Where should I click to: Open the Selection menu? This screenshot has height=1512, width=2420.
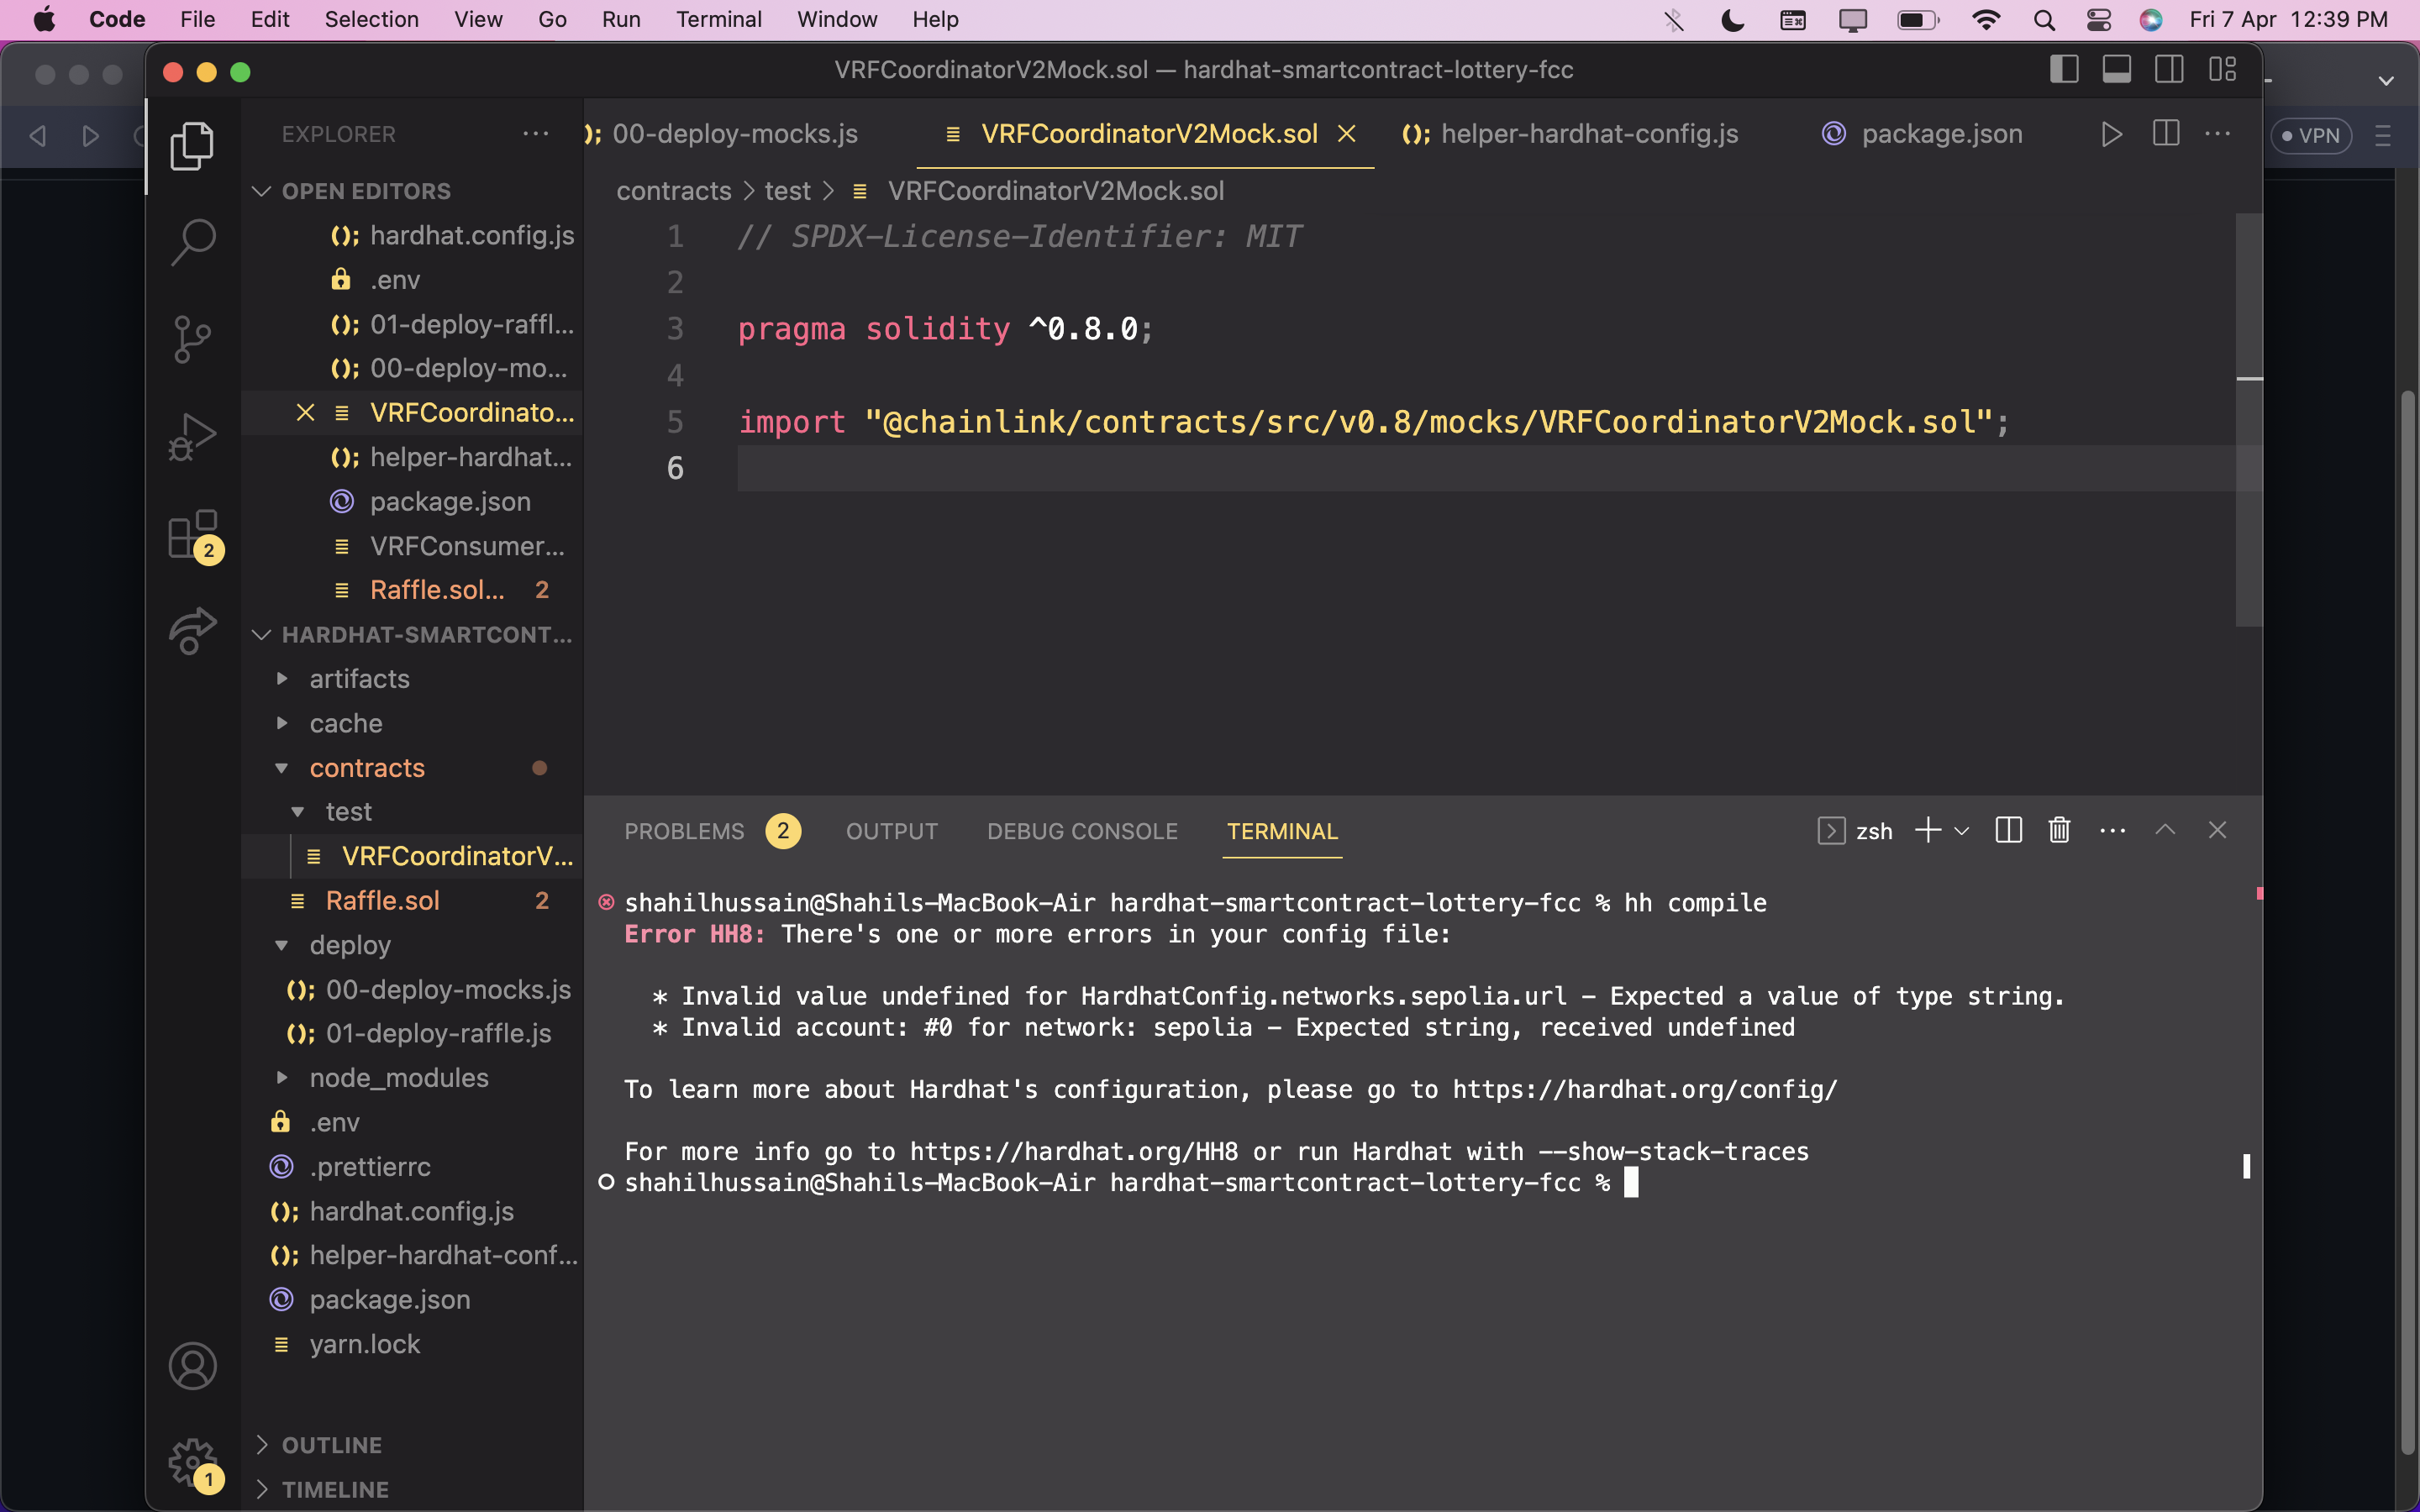371,20
